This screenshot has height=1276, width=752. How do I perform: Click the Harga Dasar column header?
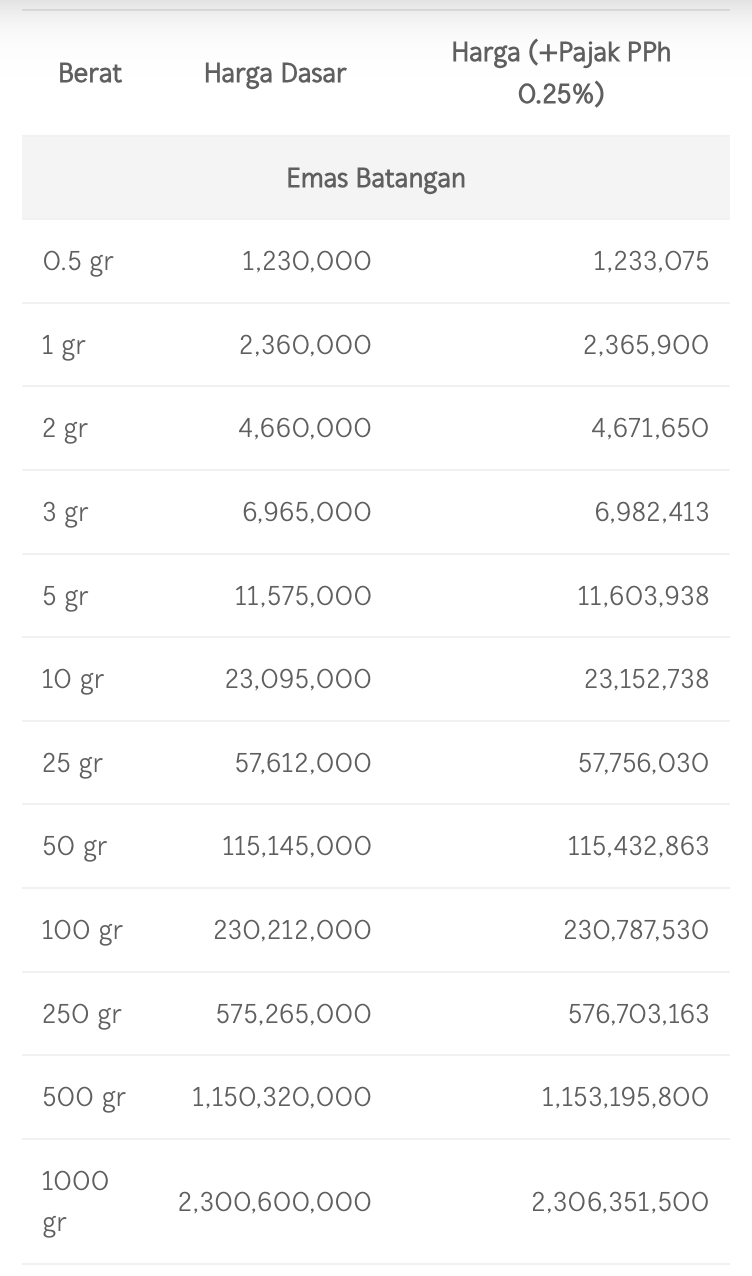[275, 73]
